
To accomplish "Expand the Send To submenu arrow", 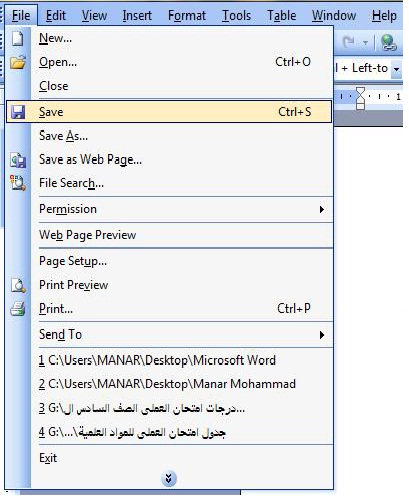I will 322,335.
